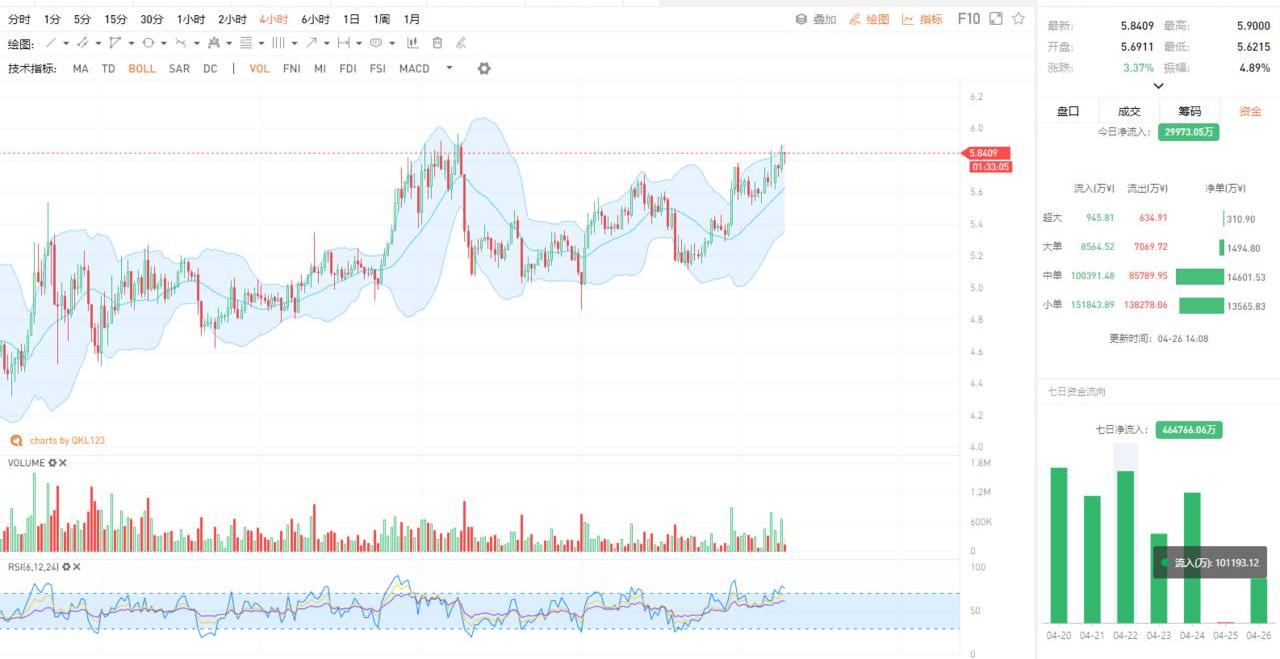Switch to the 盘口 tab
This screenshot has width=1280, height=659.
click(x=1068, y=111)
